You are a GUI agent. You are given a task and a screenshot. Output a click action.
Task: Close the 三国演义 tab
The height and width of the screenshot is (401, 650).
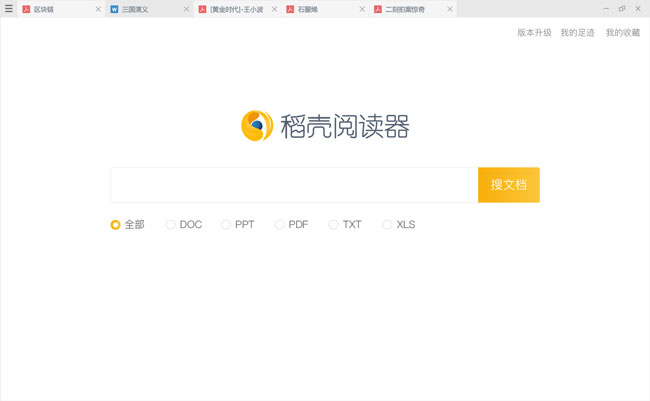click(x=186, y=9)
